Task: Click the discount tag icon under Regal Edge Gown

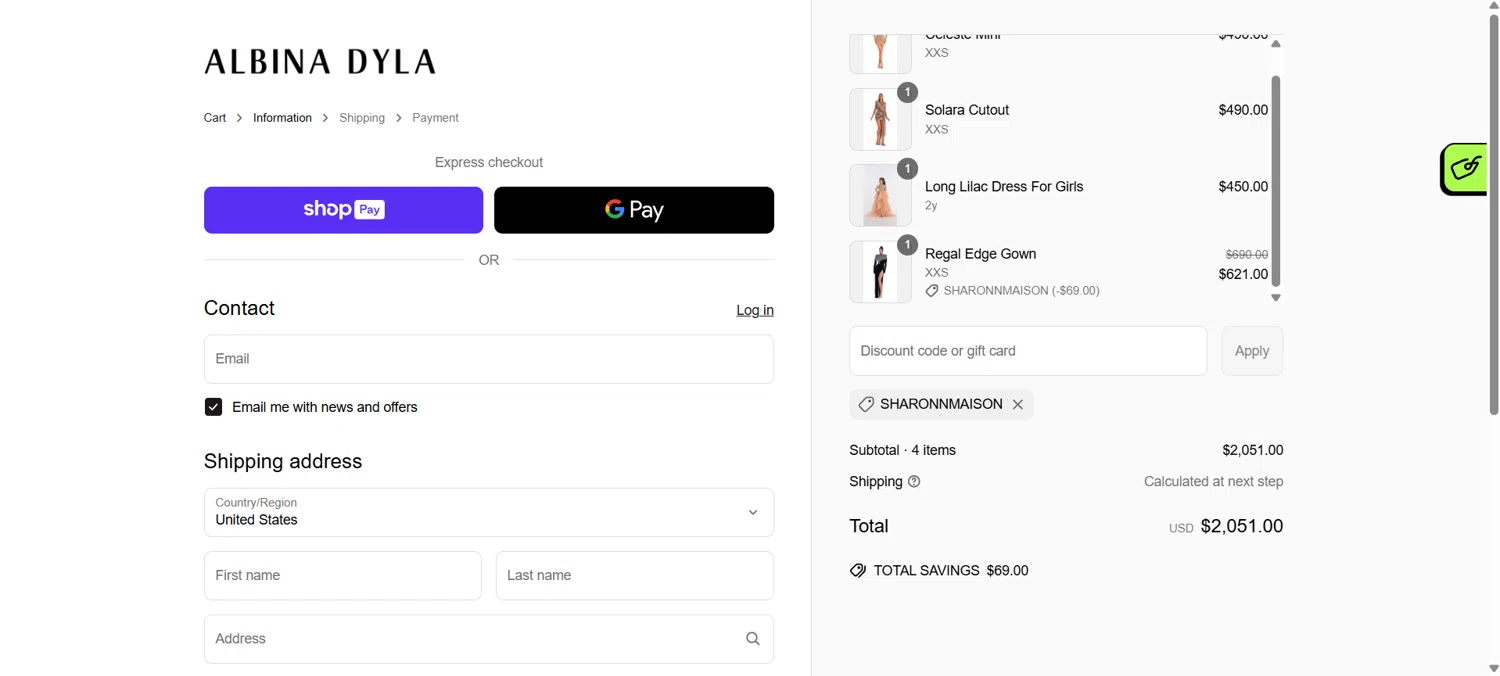Action: (x=932, y=291)
